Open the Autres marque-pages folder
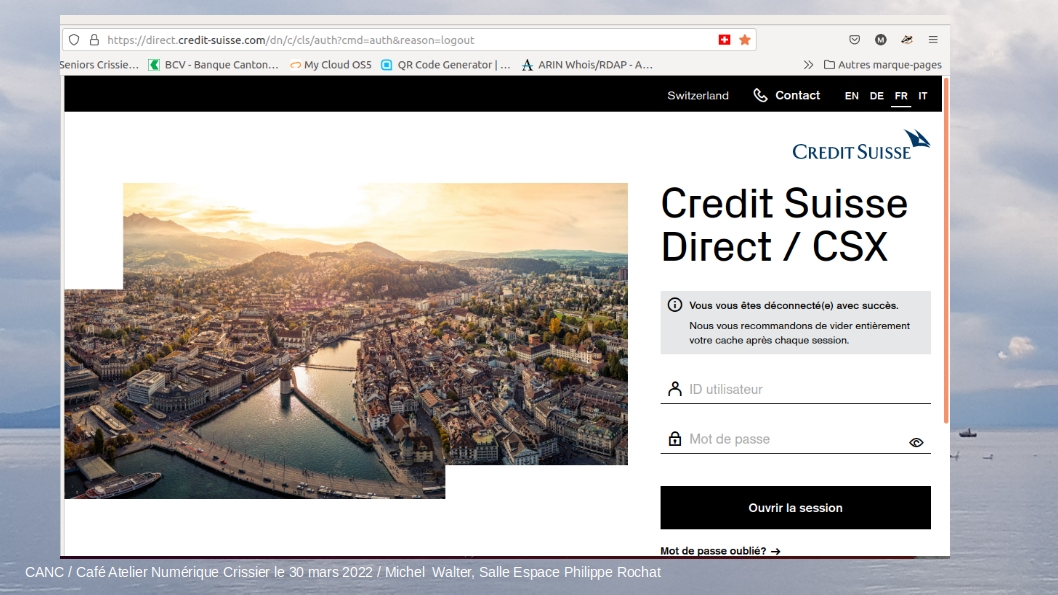 click(x=883, y=65)
